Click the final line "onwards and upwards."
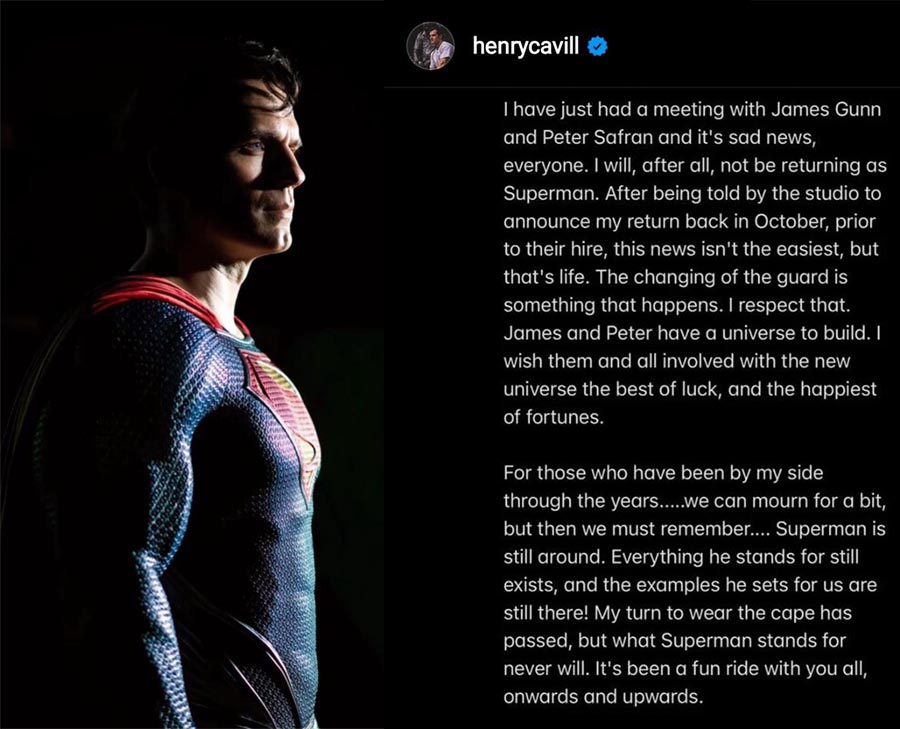The height and width of the screenshot is (729, 900). (x=604, y=697)
